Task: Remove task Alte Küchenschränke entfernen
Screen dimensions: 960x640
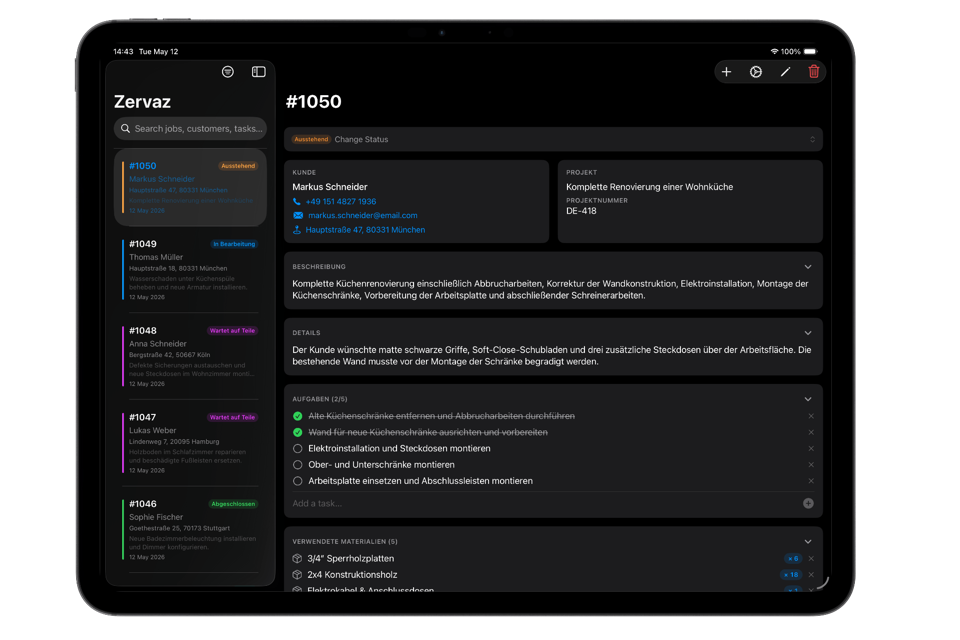Action: pos(811,416)
